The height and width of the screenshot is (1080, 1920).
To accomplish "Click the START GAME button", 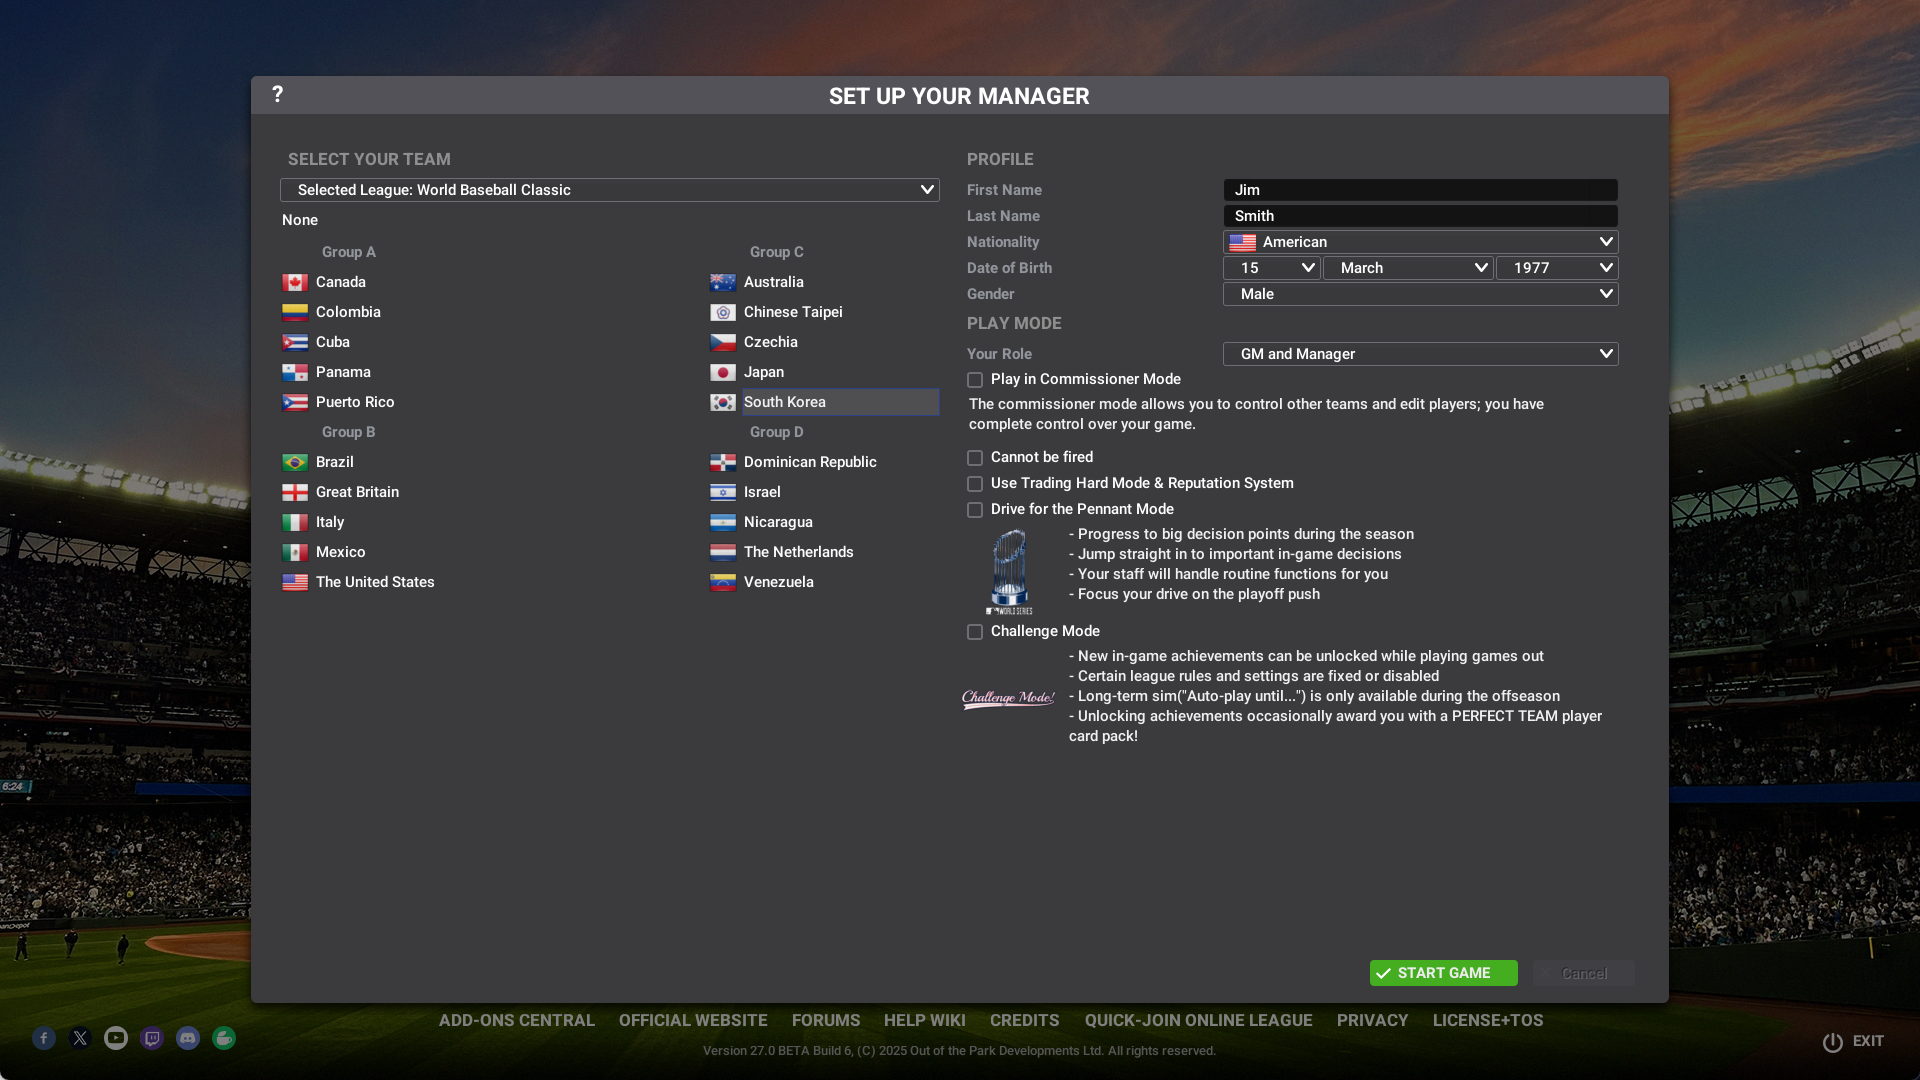I will [x=1443, y=973].
